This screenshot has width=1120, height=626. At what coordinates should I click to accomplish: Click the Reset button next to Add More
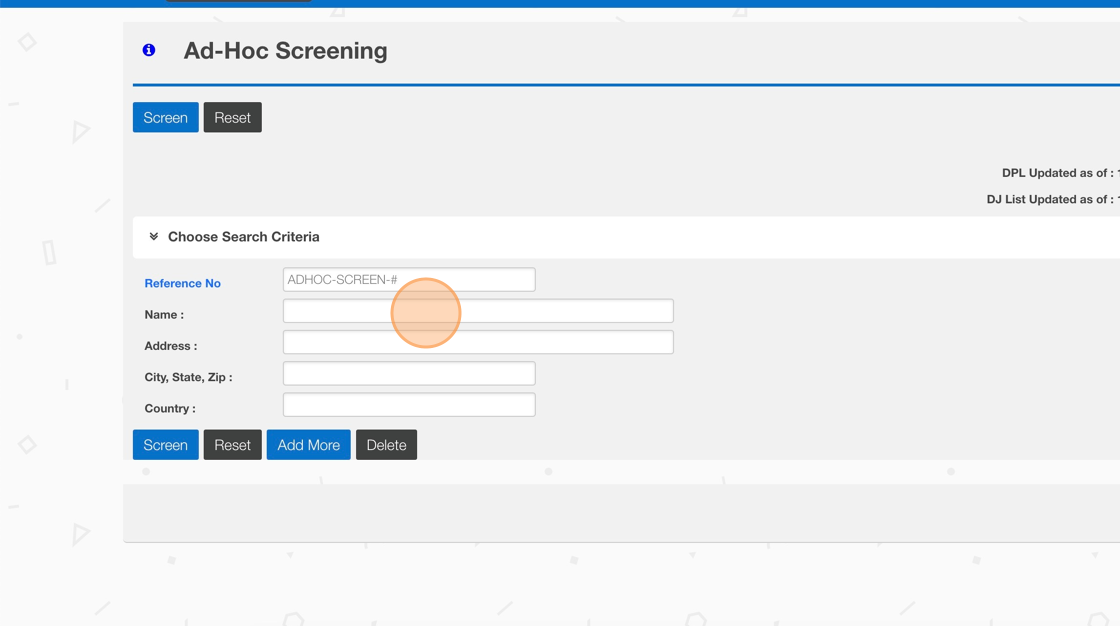[232, 445]
